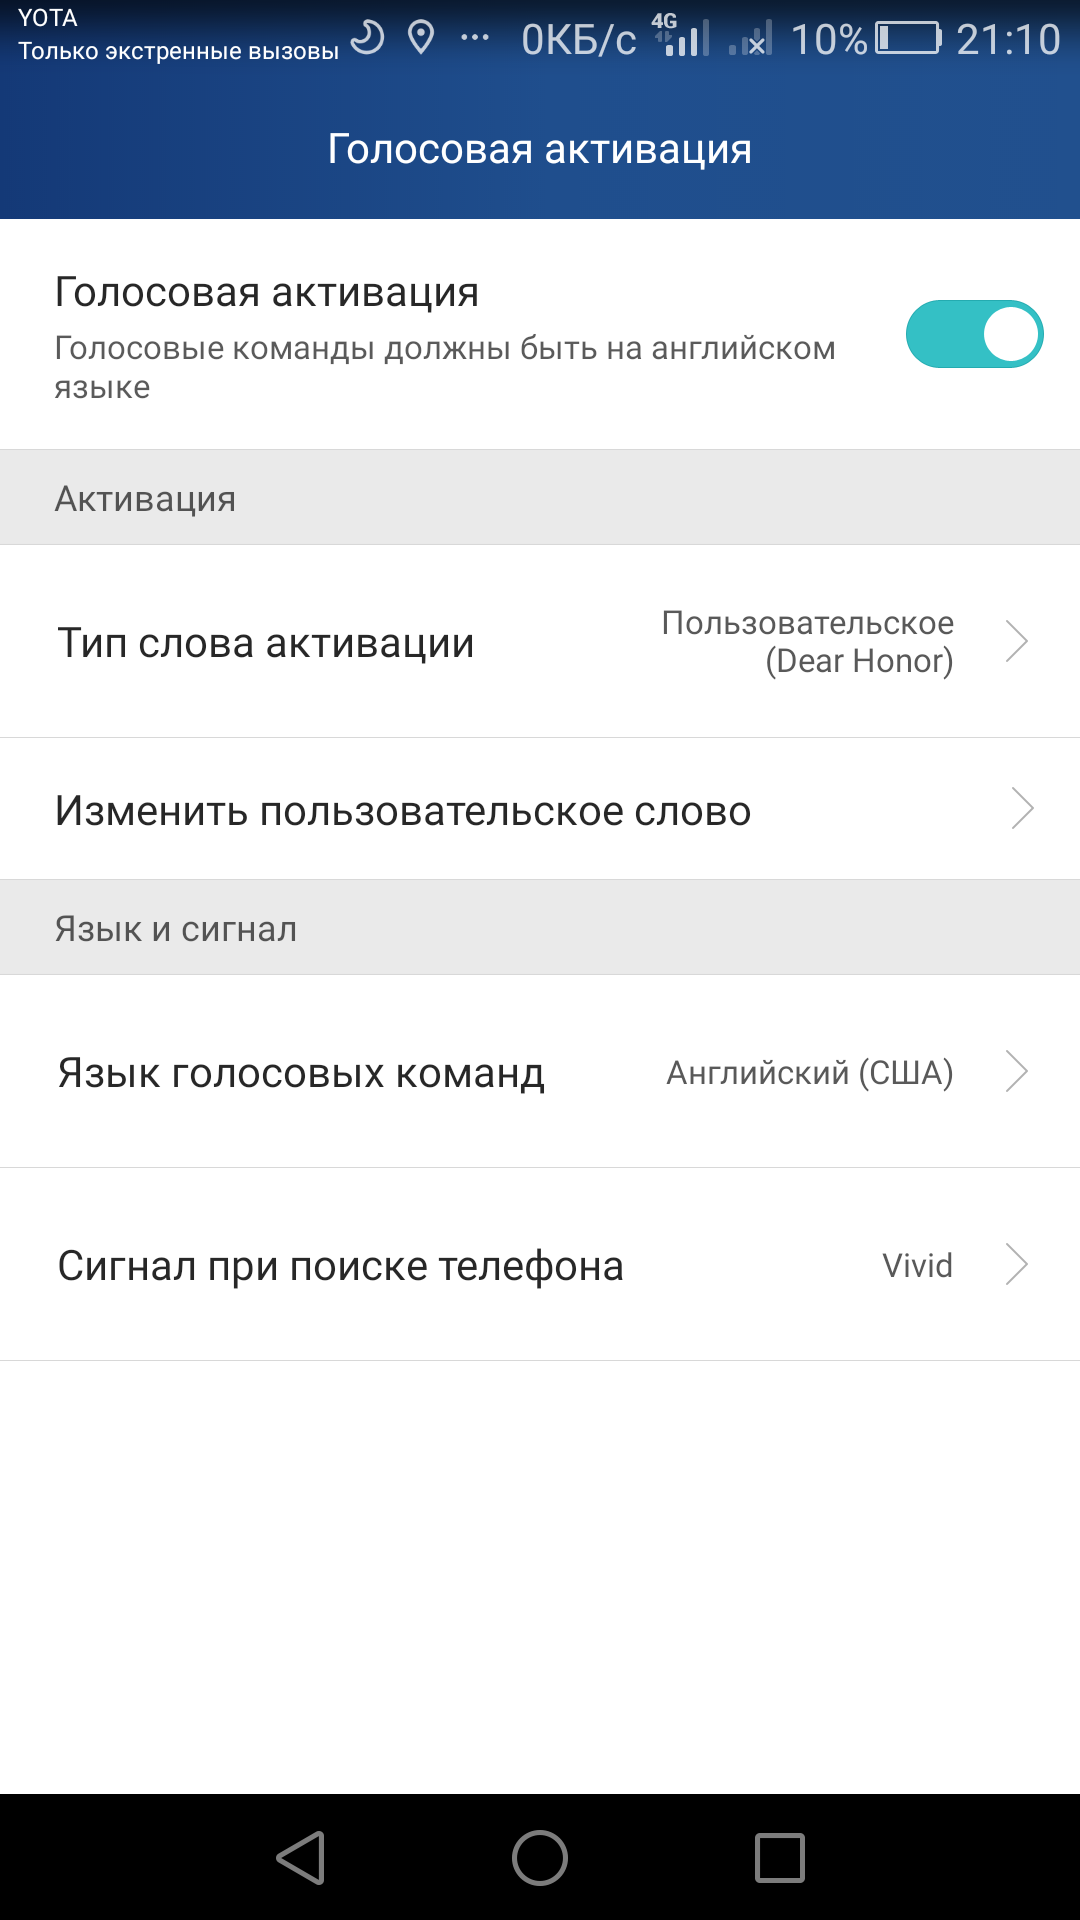
Task: Tap the Vivid signal value
Action: [917, 1265]
